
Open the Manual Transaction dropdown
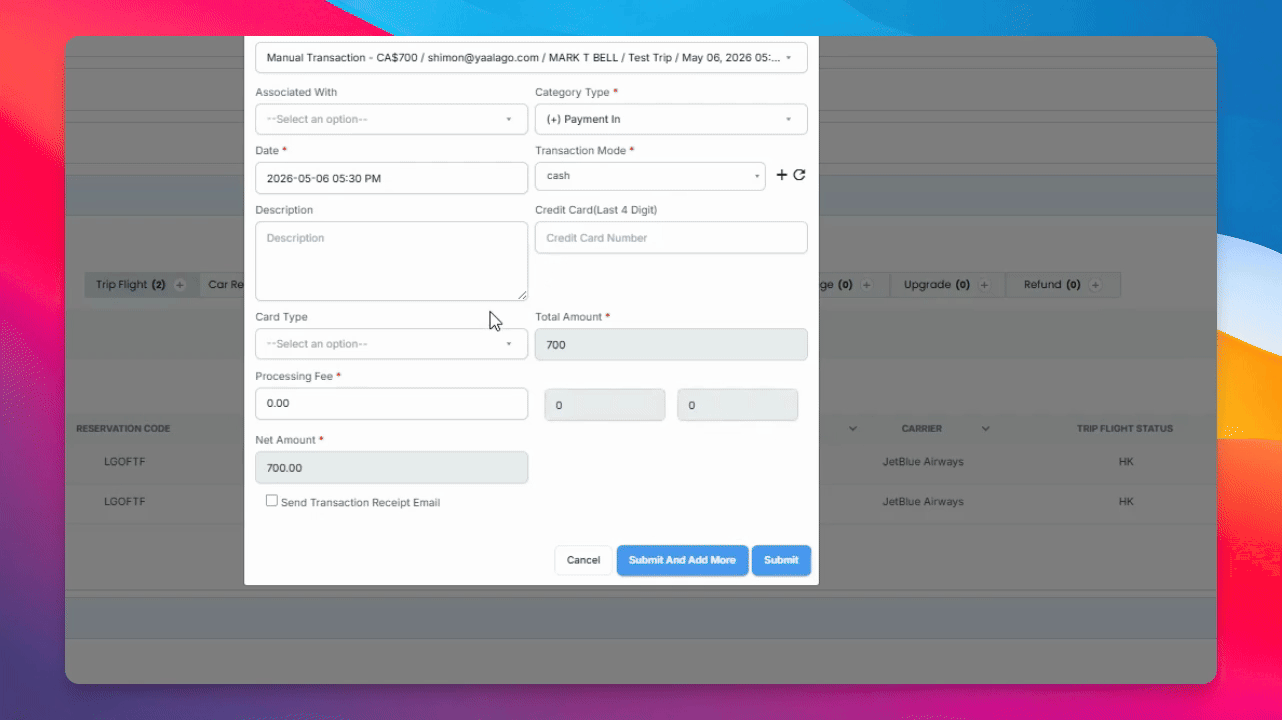click(x=531, y=58)
